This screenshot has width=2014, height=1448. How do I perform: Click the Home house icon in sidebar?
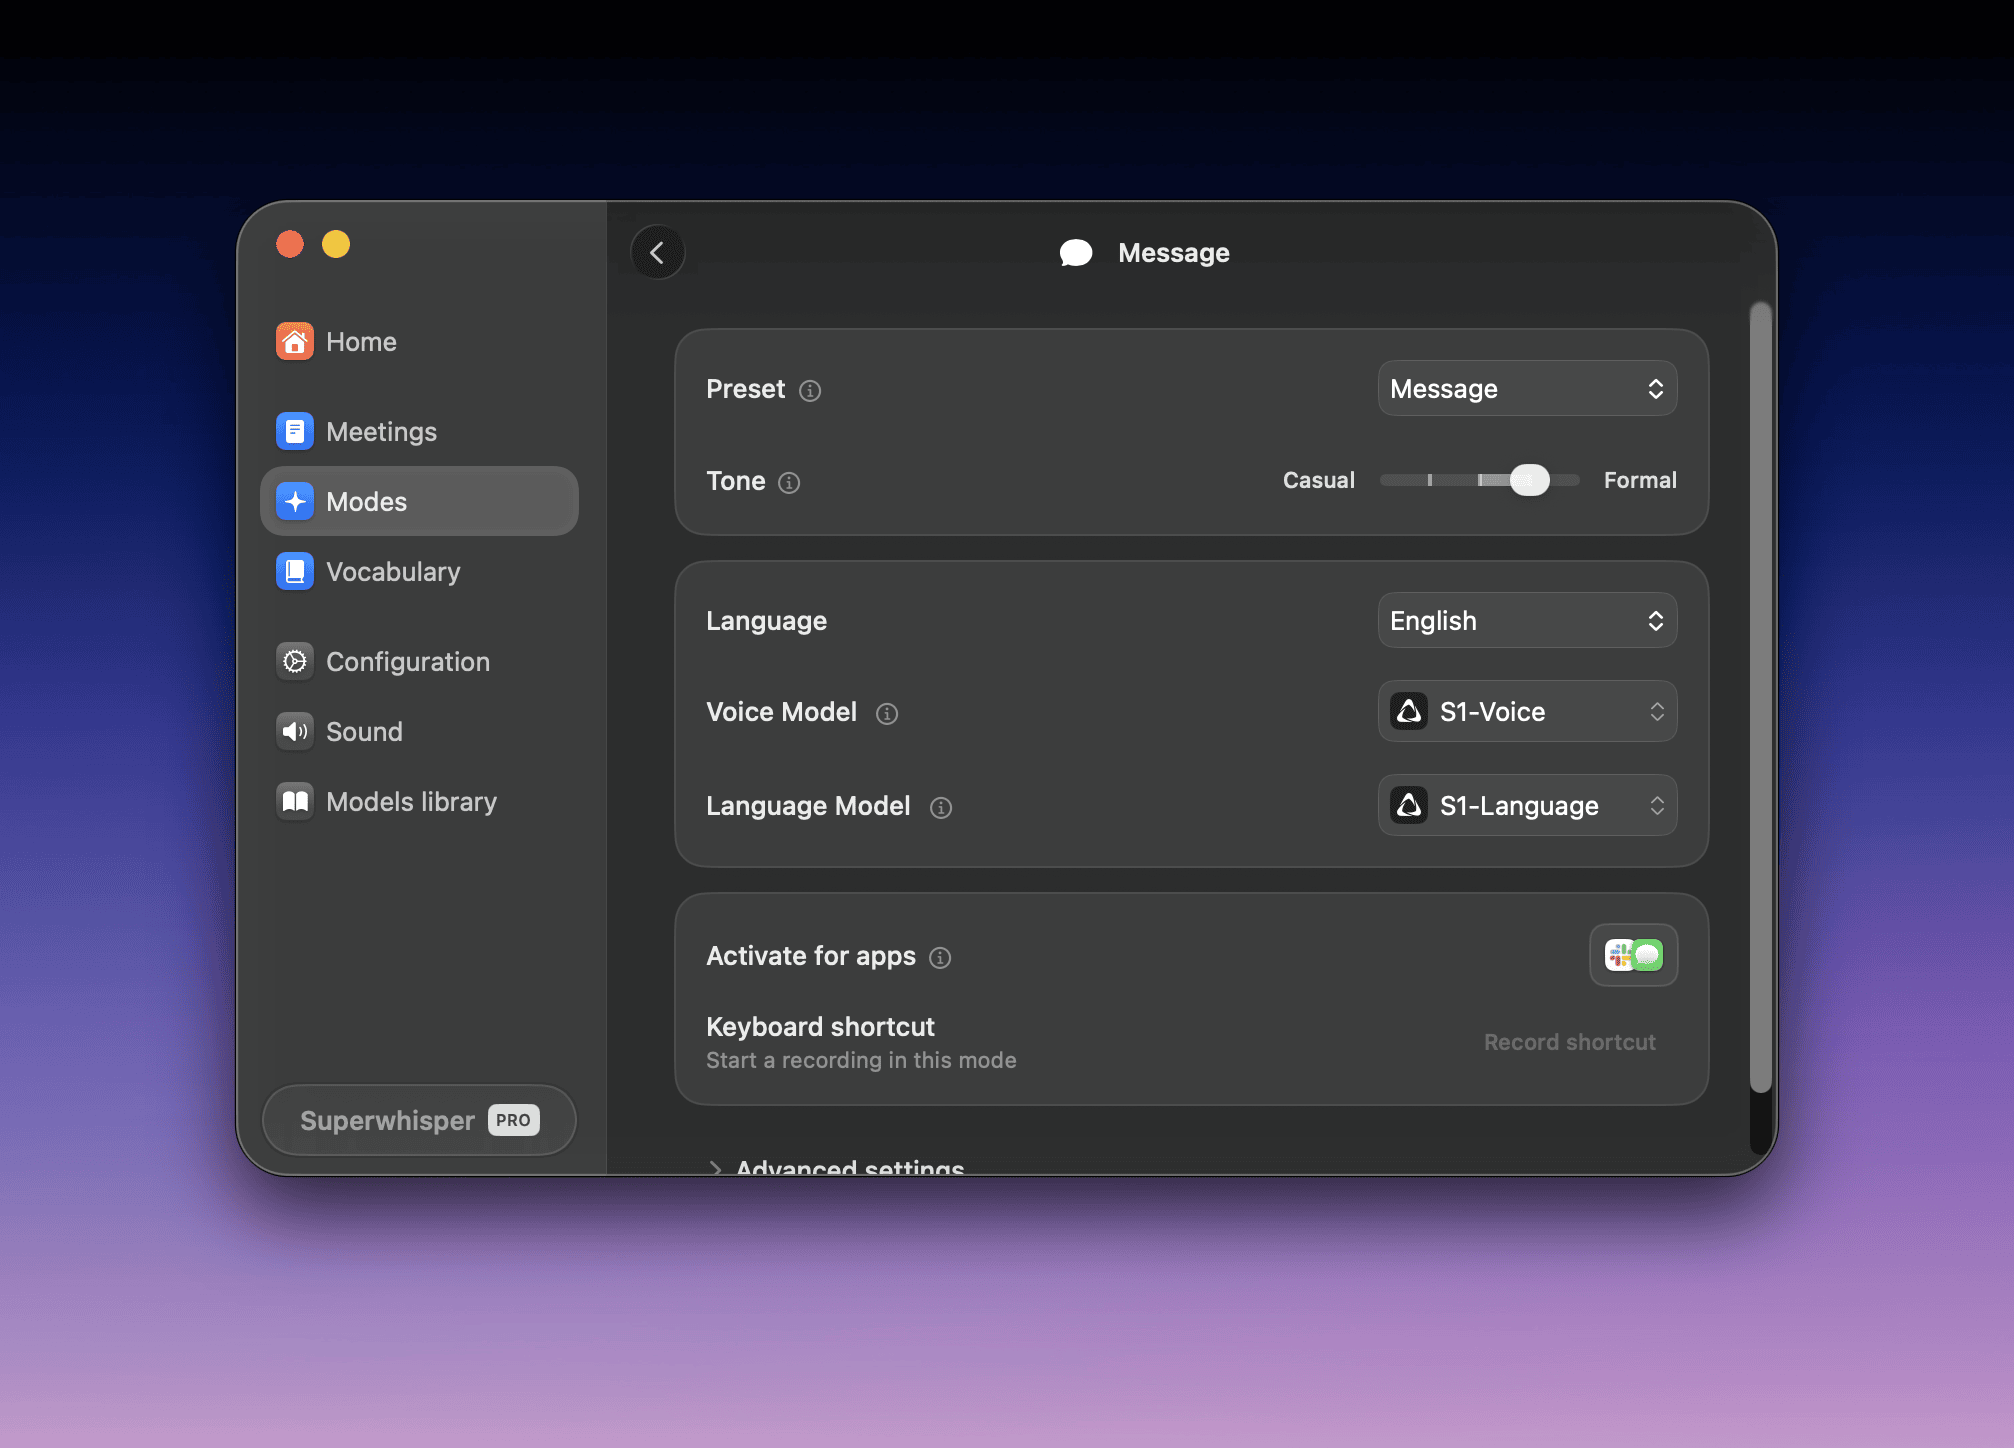click(295, 342)
